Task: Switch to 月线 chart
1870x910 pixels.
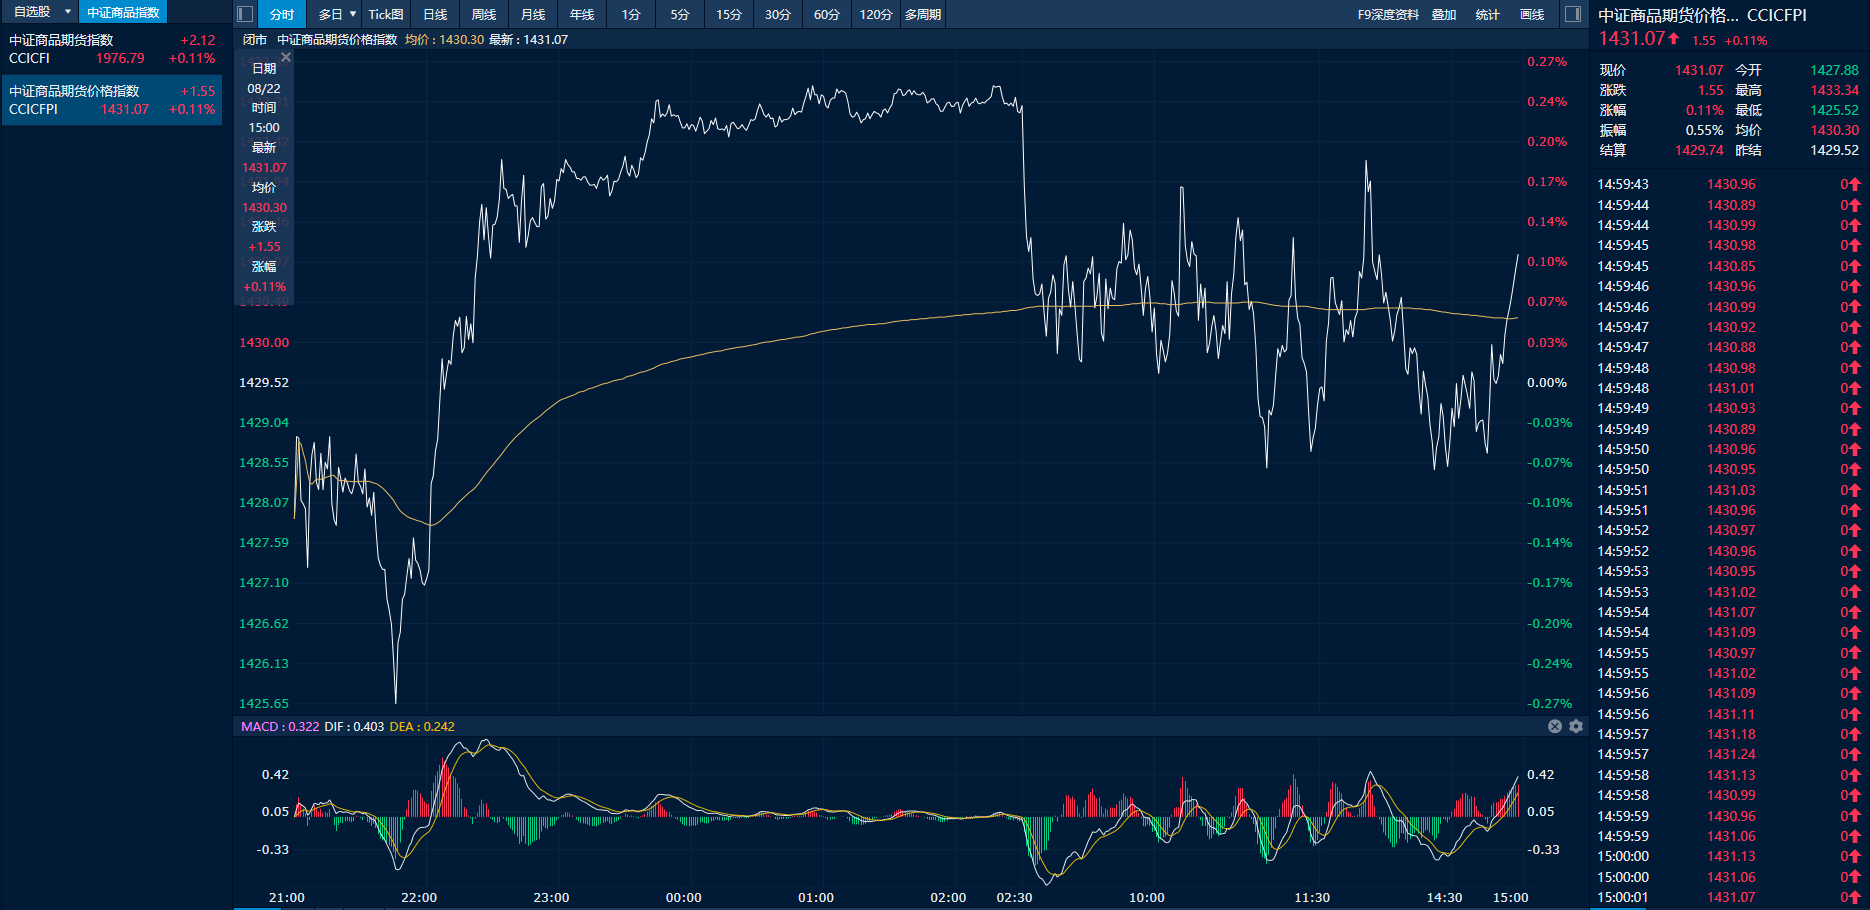Action: click(533, 14)
